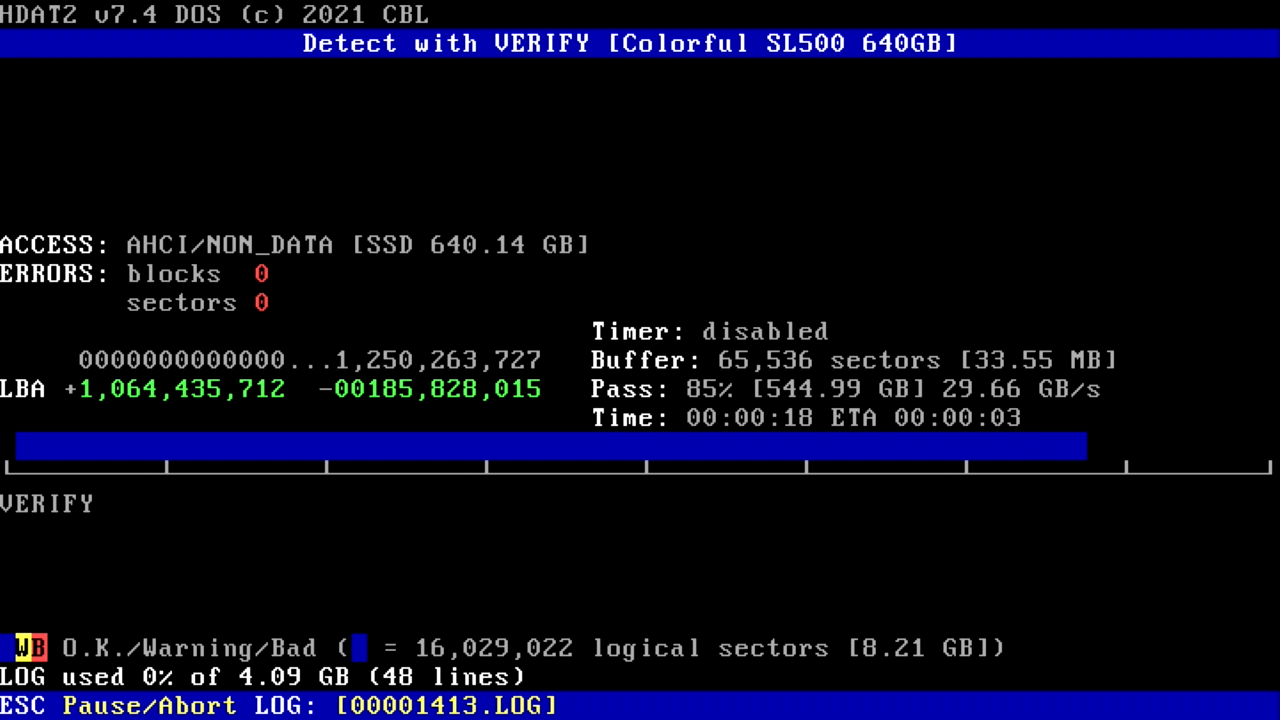This screenshot has width=1280, height=720.
Task: Click the 'ACCESS:' label
Action: [55, 245]
